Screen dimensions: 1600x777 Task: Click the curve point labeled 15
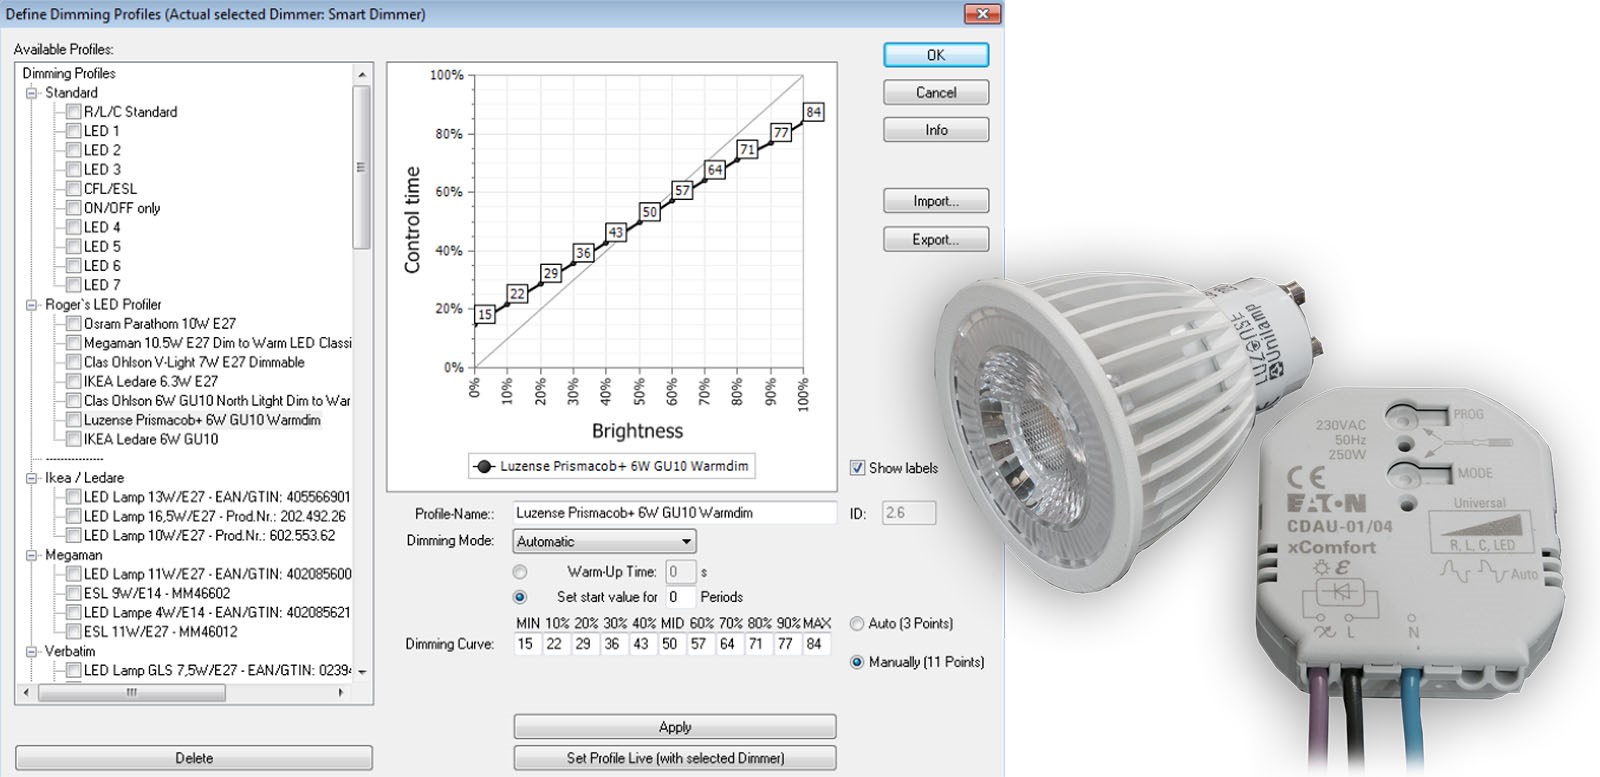point(485,314)
